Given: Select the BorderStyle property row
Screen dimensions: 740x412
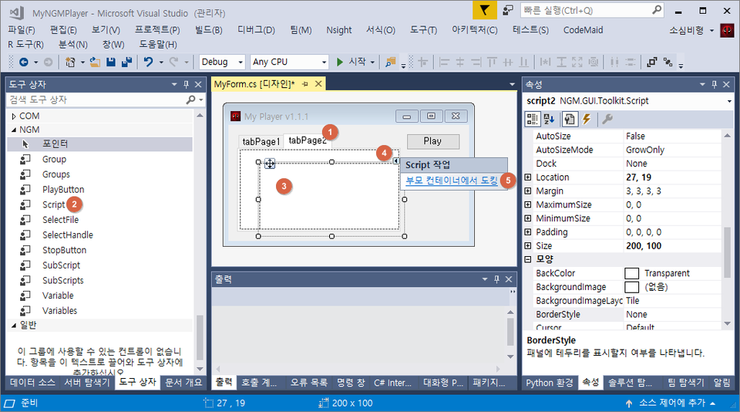Looking at the screenshot, I should coord(624,314).
